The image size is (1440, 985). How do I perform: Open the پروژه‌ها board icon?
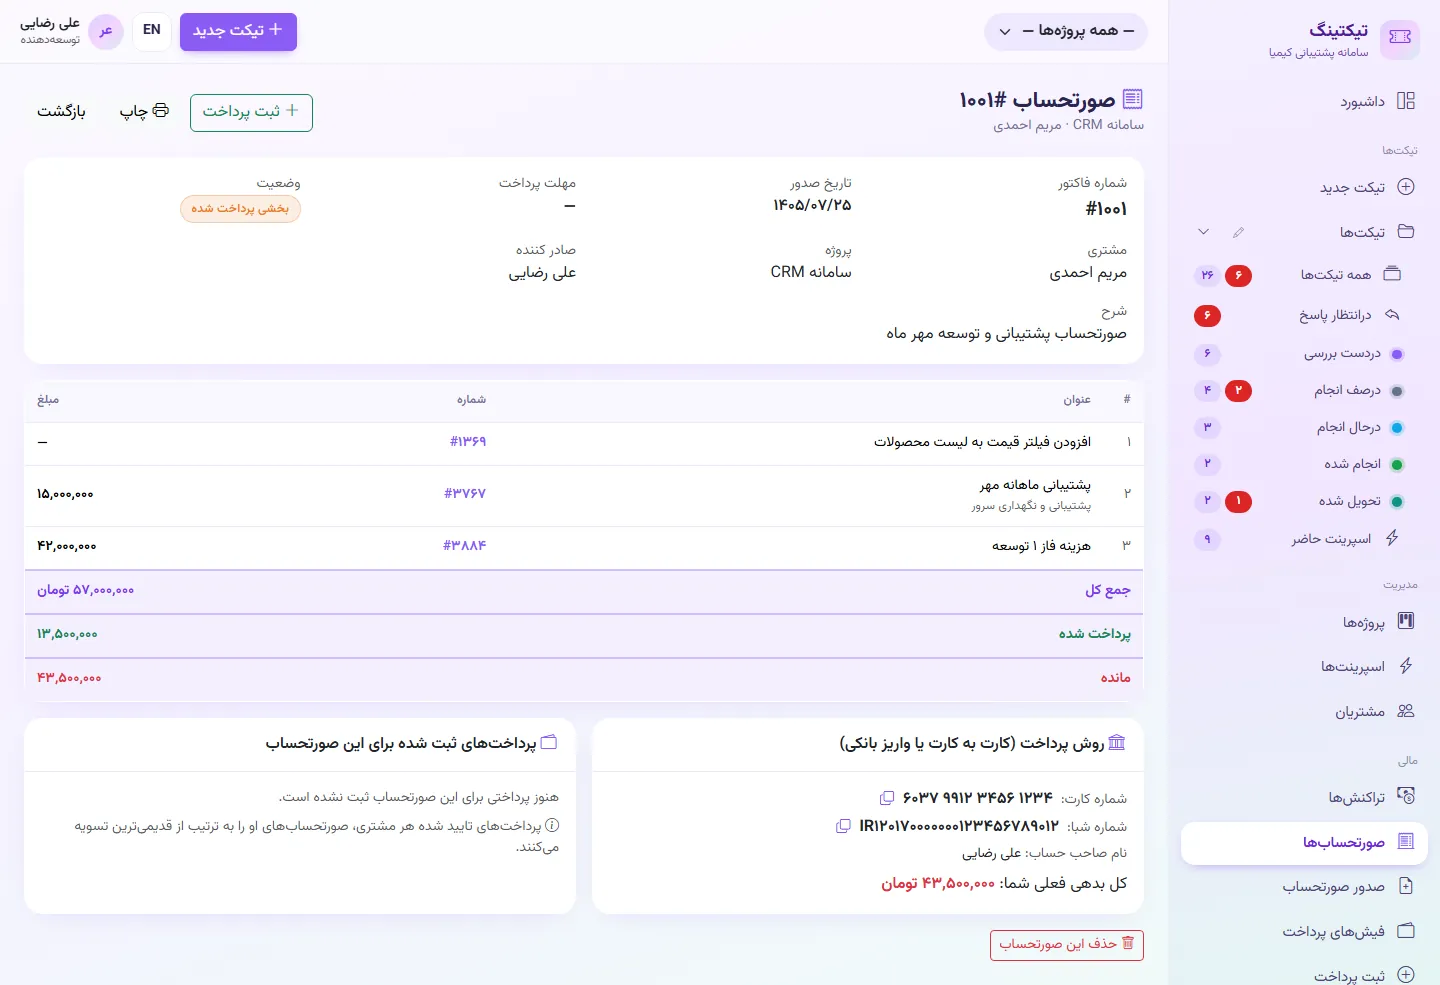pos(1406,621)
